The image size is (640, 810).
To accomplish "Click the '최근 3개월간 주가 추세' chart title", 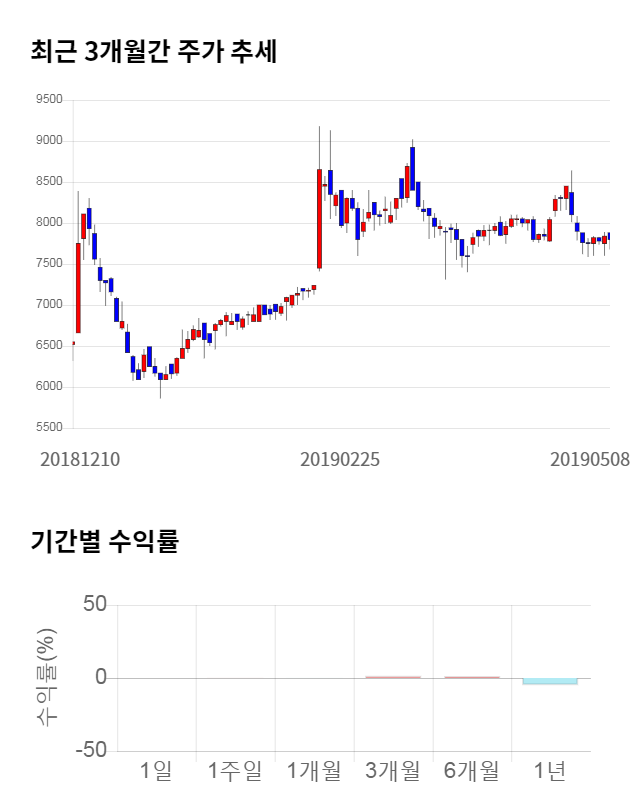I will 154,52.
